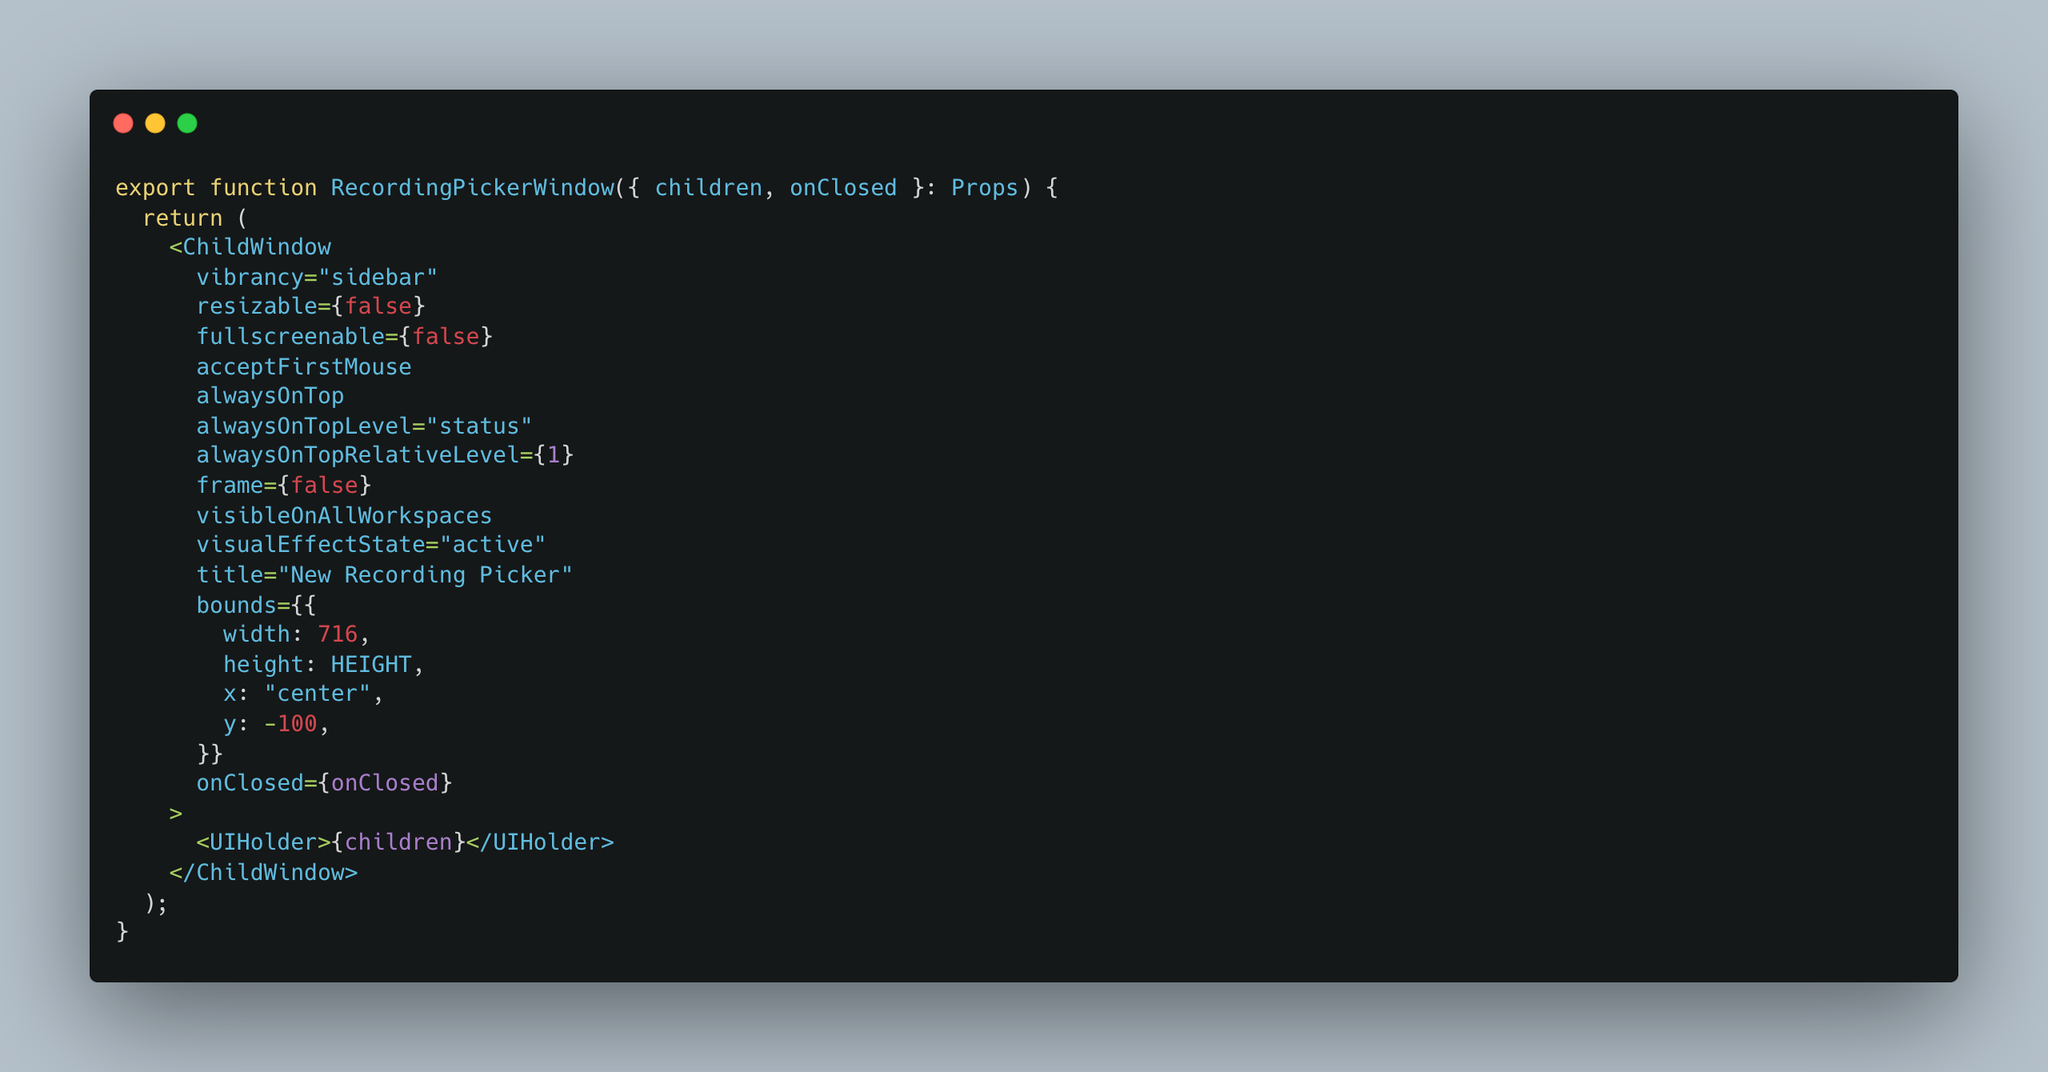Click the HEIGHT constant
This screenshot has height=1072, width=2048.
[x=371, y=665]
